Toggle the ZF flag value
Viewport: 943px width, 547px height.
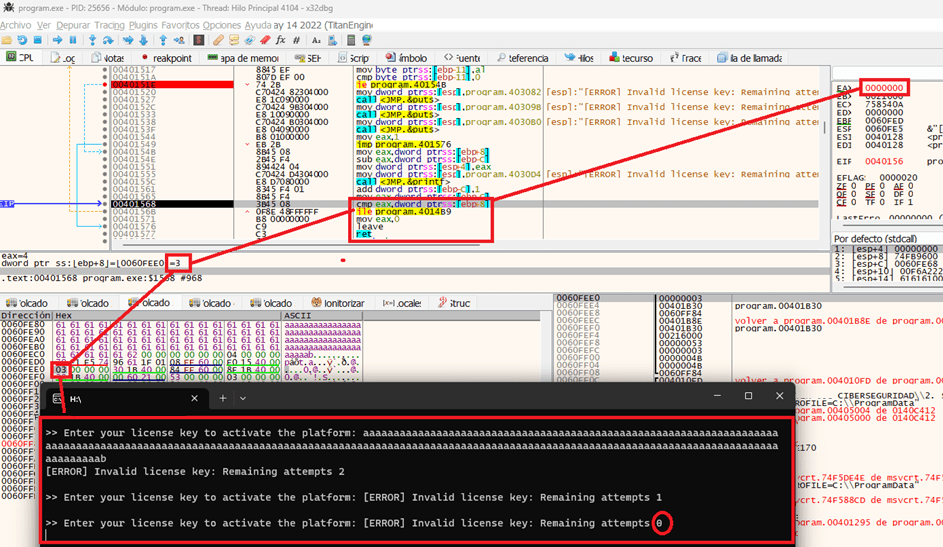click(853, 187)
